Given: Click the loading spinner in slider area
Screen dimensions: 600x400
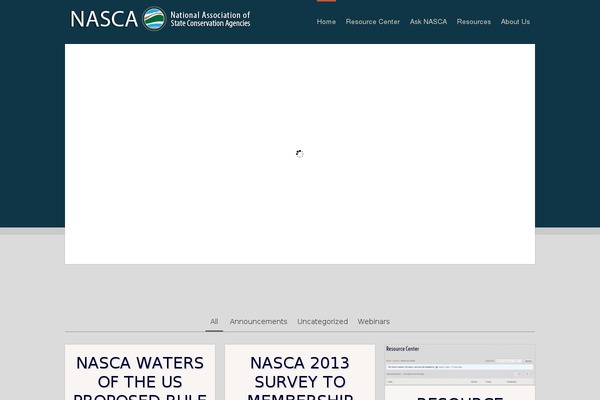Looking at the screenshot, I should 300,154.
